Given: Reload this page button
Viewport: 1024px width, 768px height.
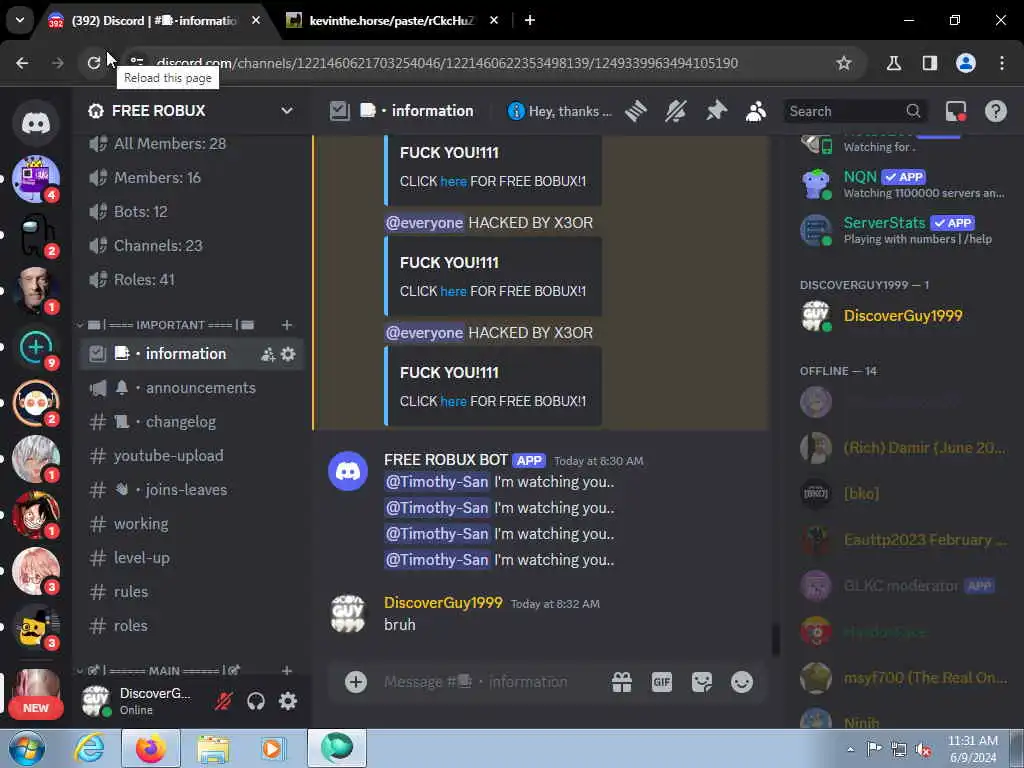Looking at the screenshot, I should click(x=93, y=63).
